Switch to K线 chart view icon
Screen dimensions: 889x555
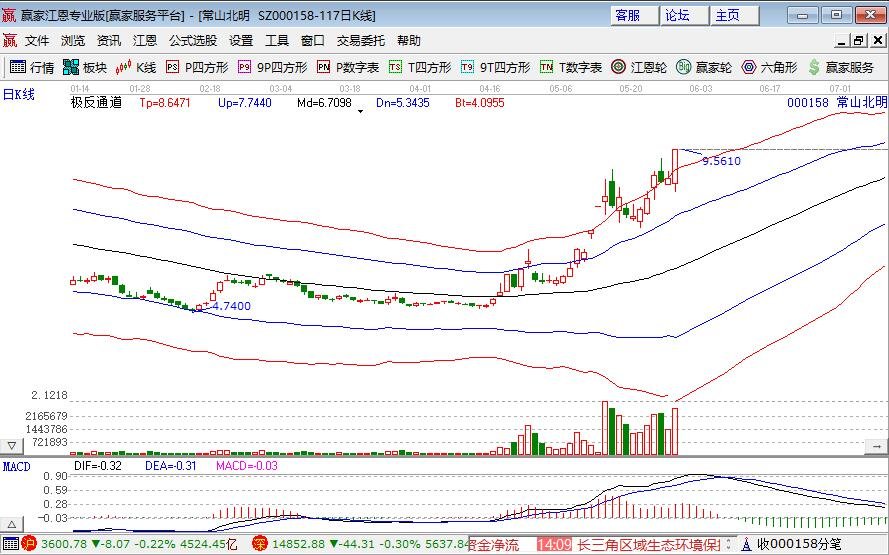coord(136,67)
